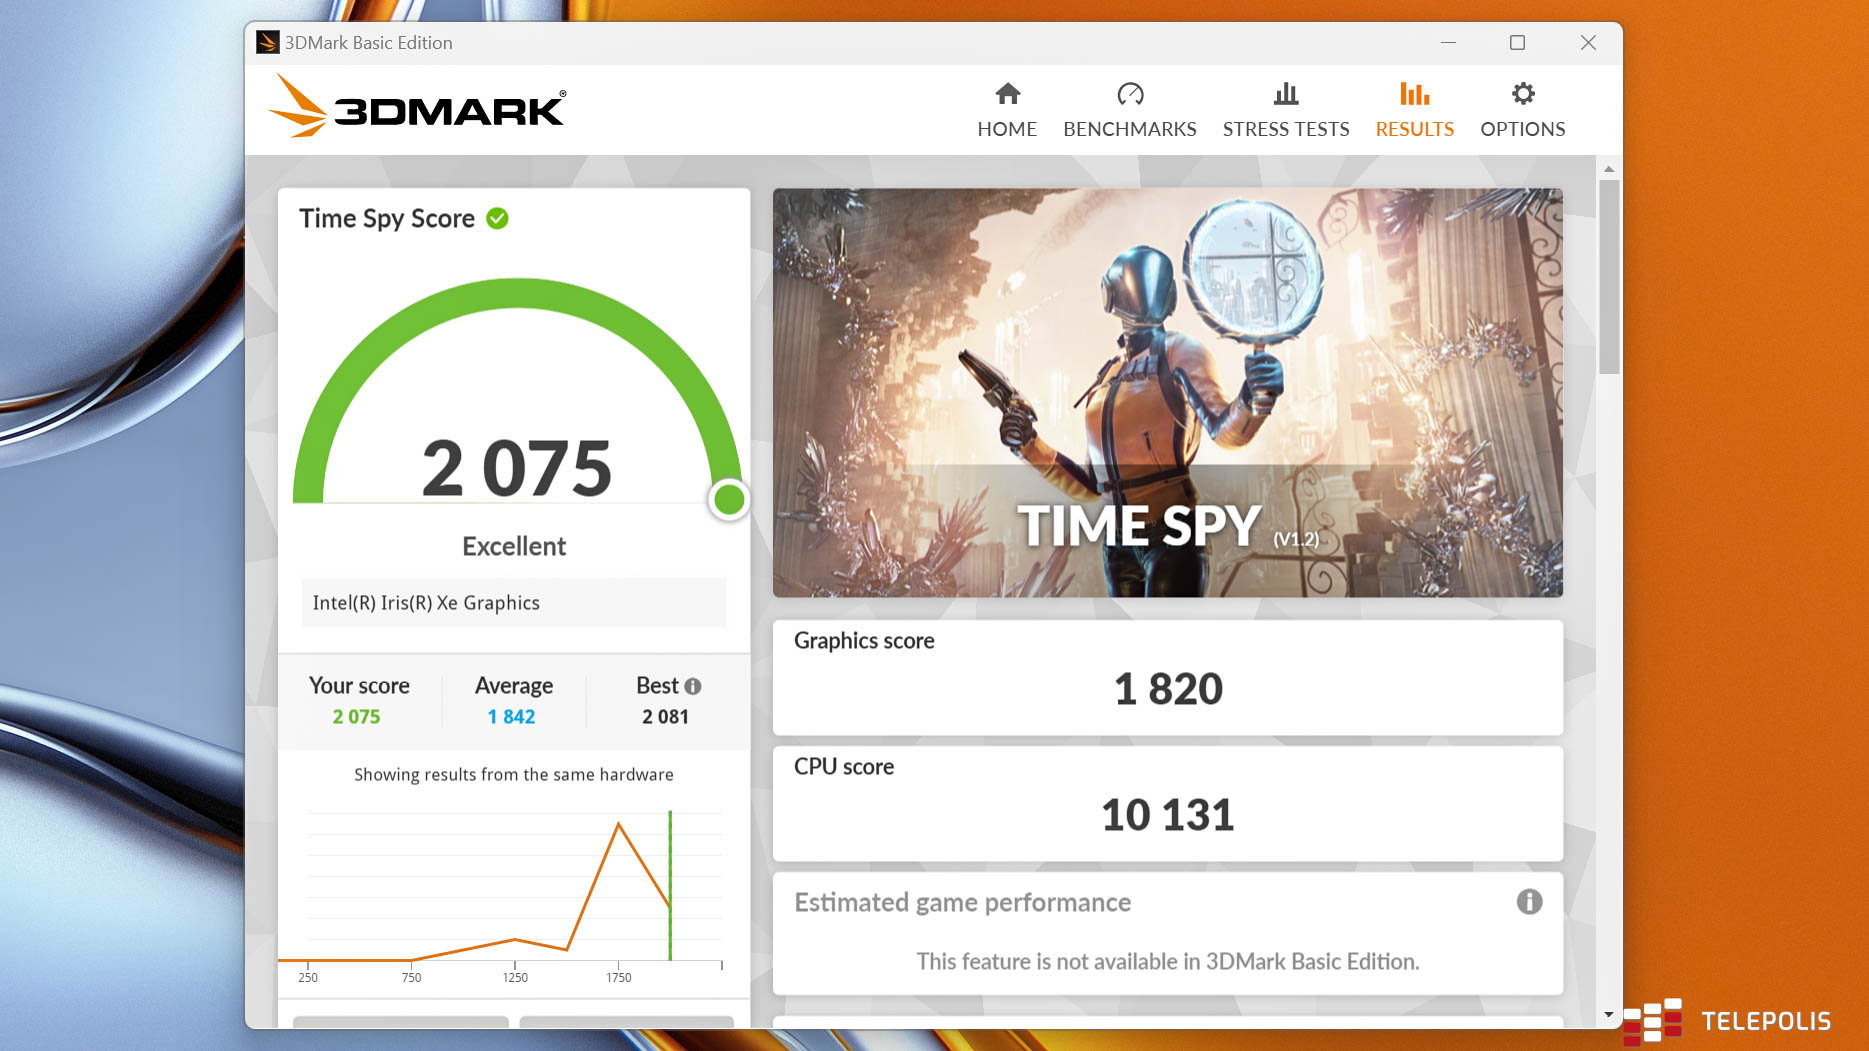The width and height of the screenshot is (1869, 1051).
Task: Click the green gauge end marker
Action: click(729, 499)
